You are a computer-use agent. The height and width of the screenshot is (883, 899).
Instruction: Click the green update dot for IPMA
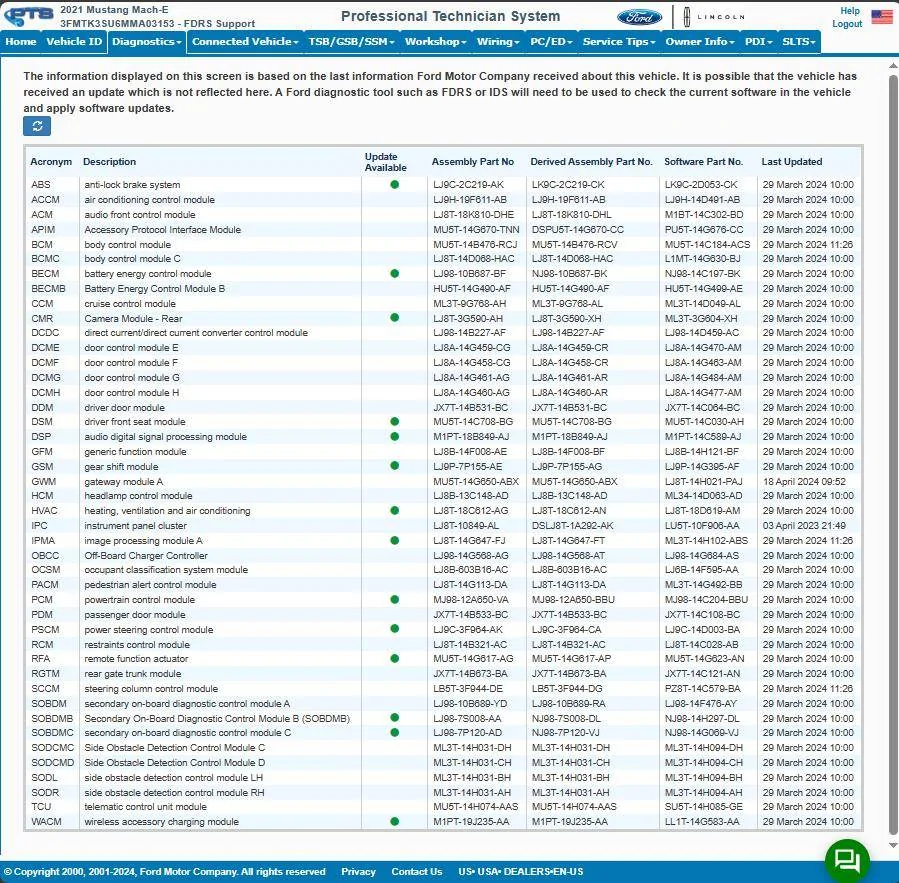tap(394, 540)
